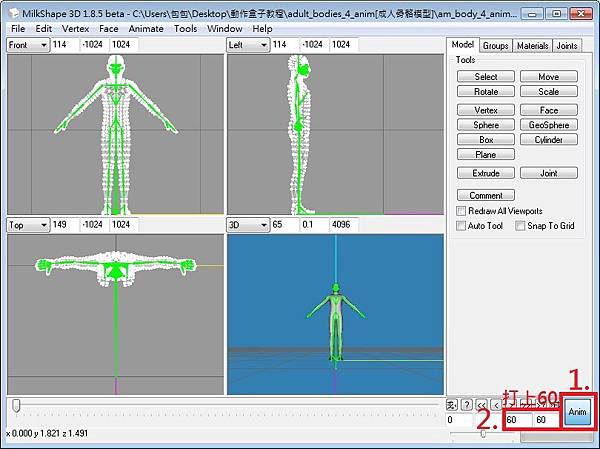Switch to the Model tab
Image resolution: width=600 pixels, height=449 pixels.
463,45
